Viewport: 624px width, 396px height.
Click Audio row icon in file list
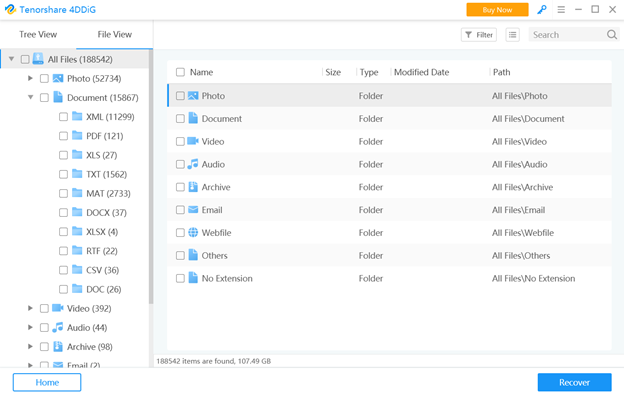(193, 164)
